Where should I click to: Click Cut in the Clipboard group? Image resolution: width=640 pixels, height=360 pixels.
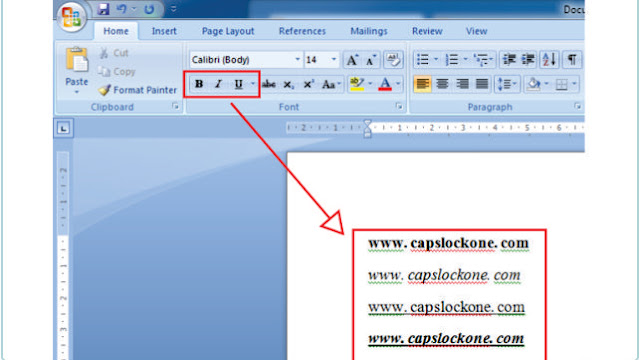click(114, 53)
